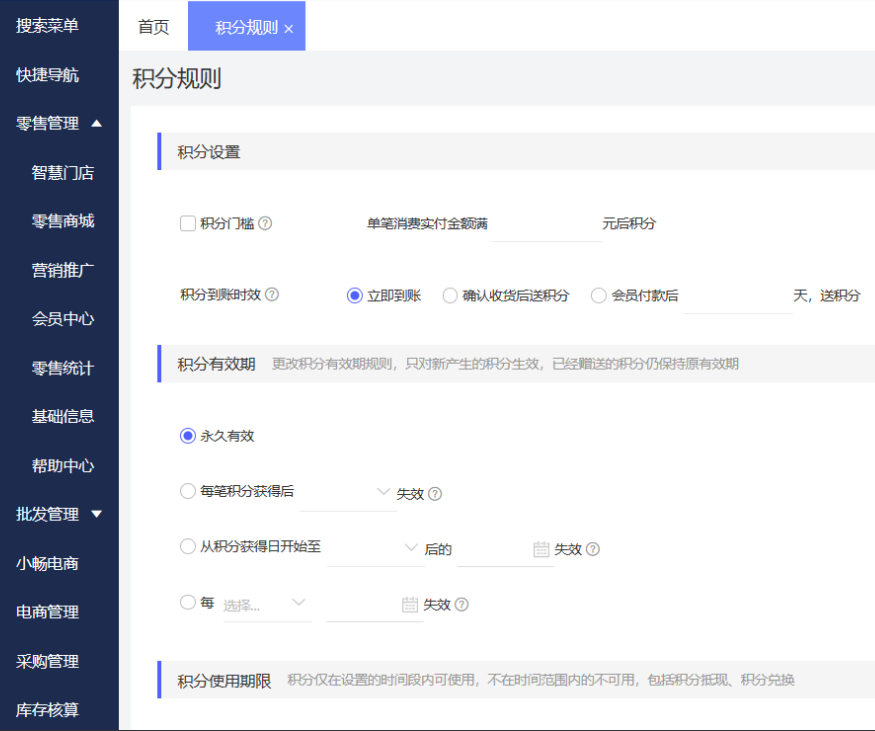Viewport: 875px width, 731px height.
Task: Open dropdown after 从积分获得日开始至
Action: point(376,549)
